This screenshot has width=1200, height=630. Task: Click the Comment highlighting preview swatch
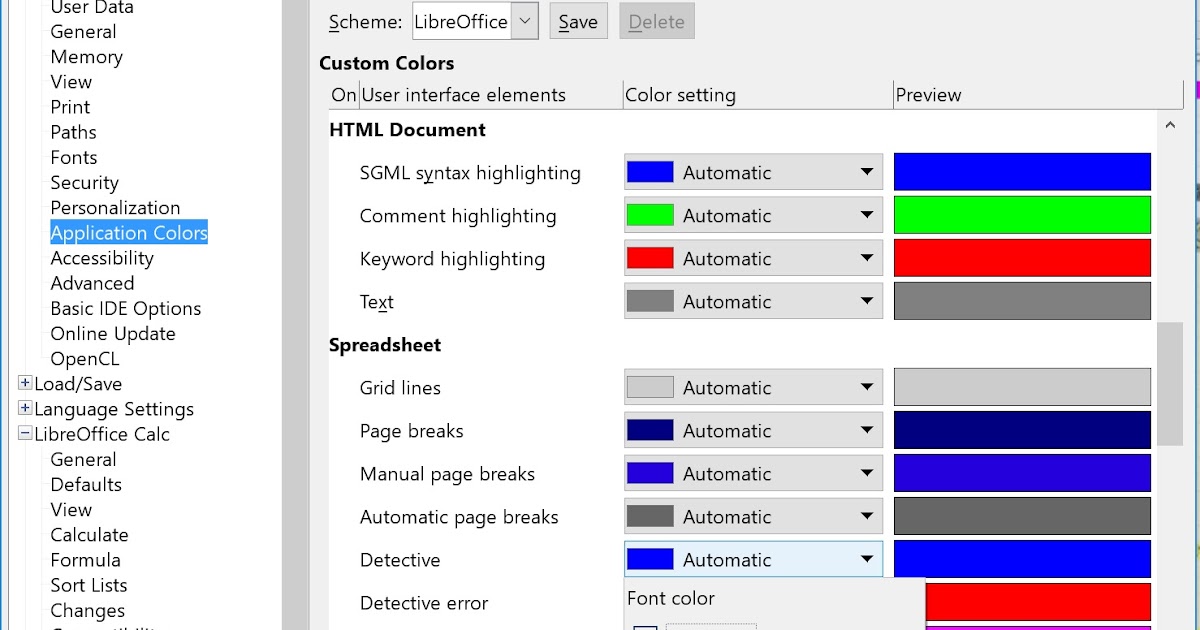tap(1022, 214)
